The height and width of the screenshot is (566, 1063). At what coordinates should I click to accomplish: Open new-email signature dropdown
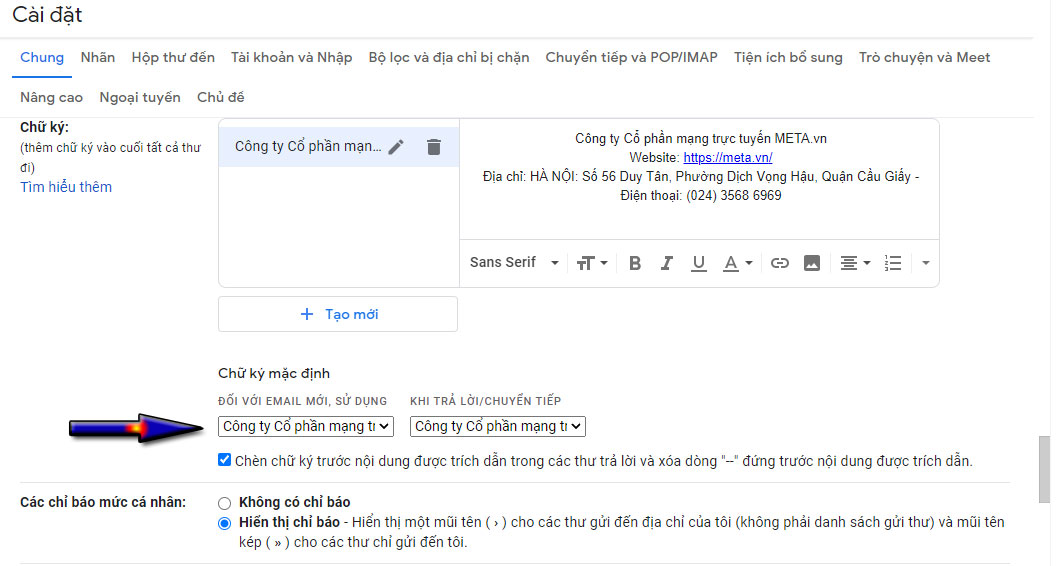(306, 426)
